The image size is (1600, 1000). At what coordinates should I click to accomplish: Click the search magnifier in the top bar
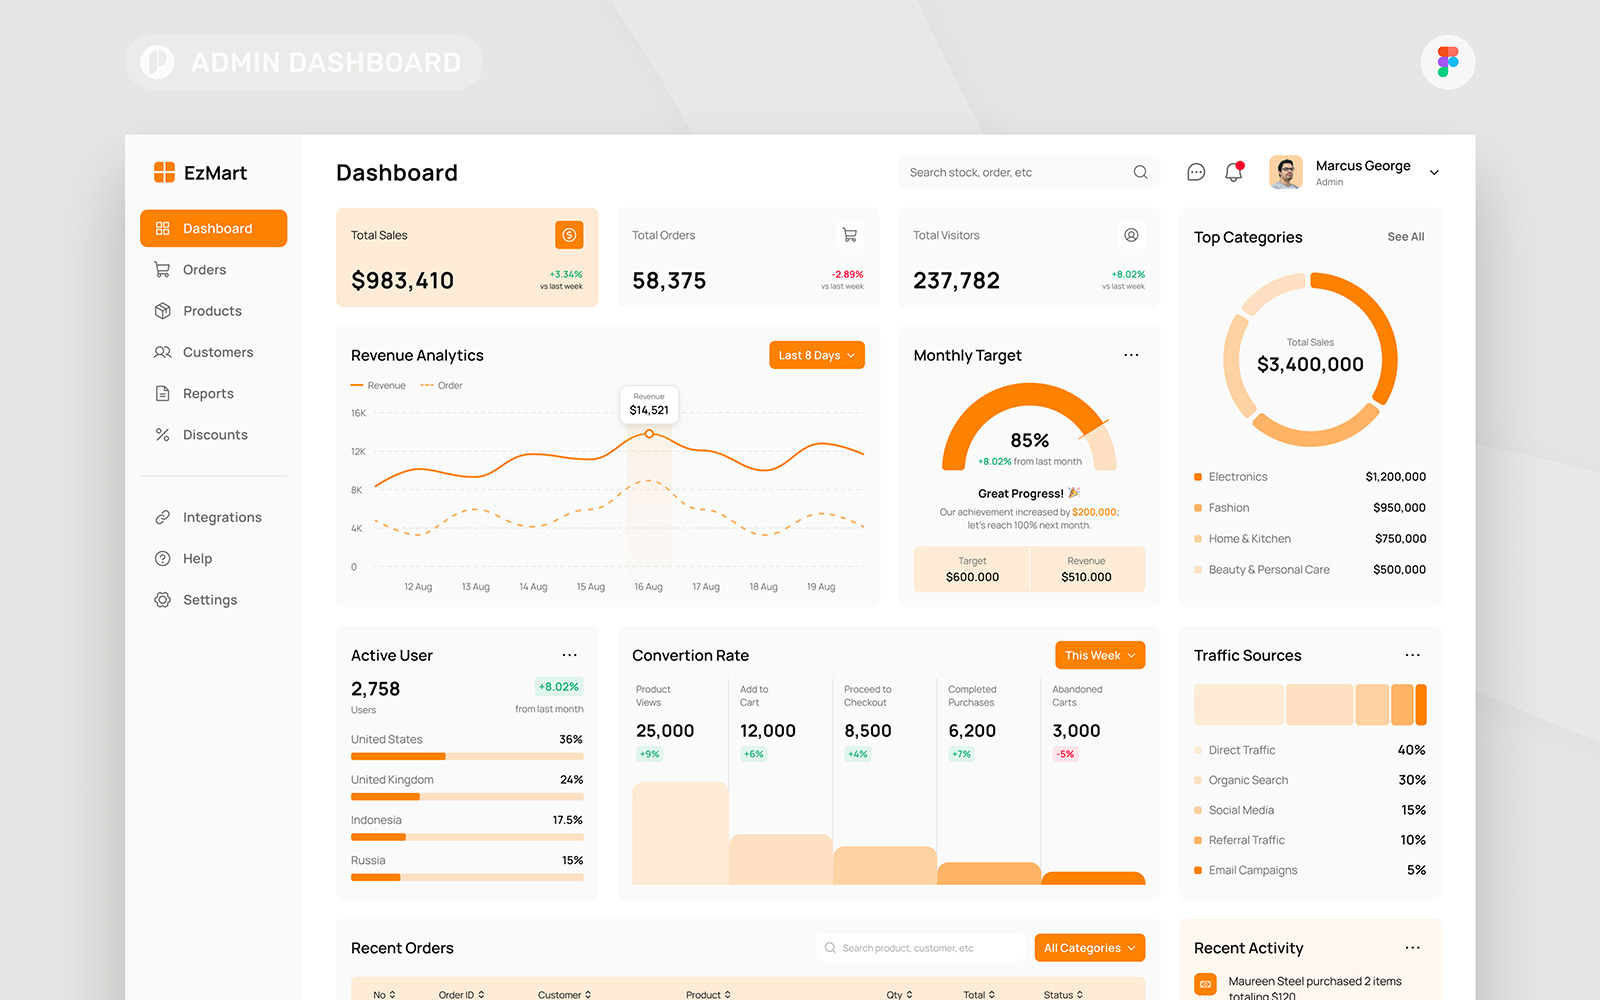1140,172
